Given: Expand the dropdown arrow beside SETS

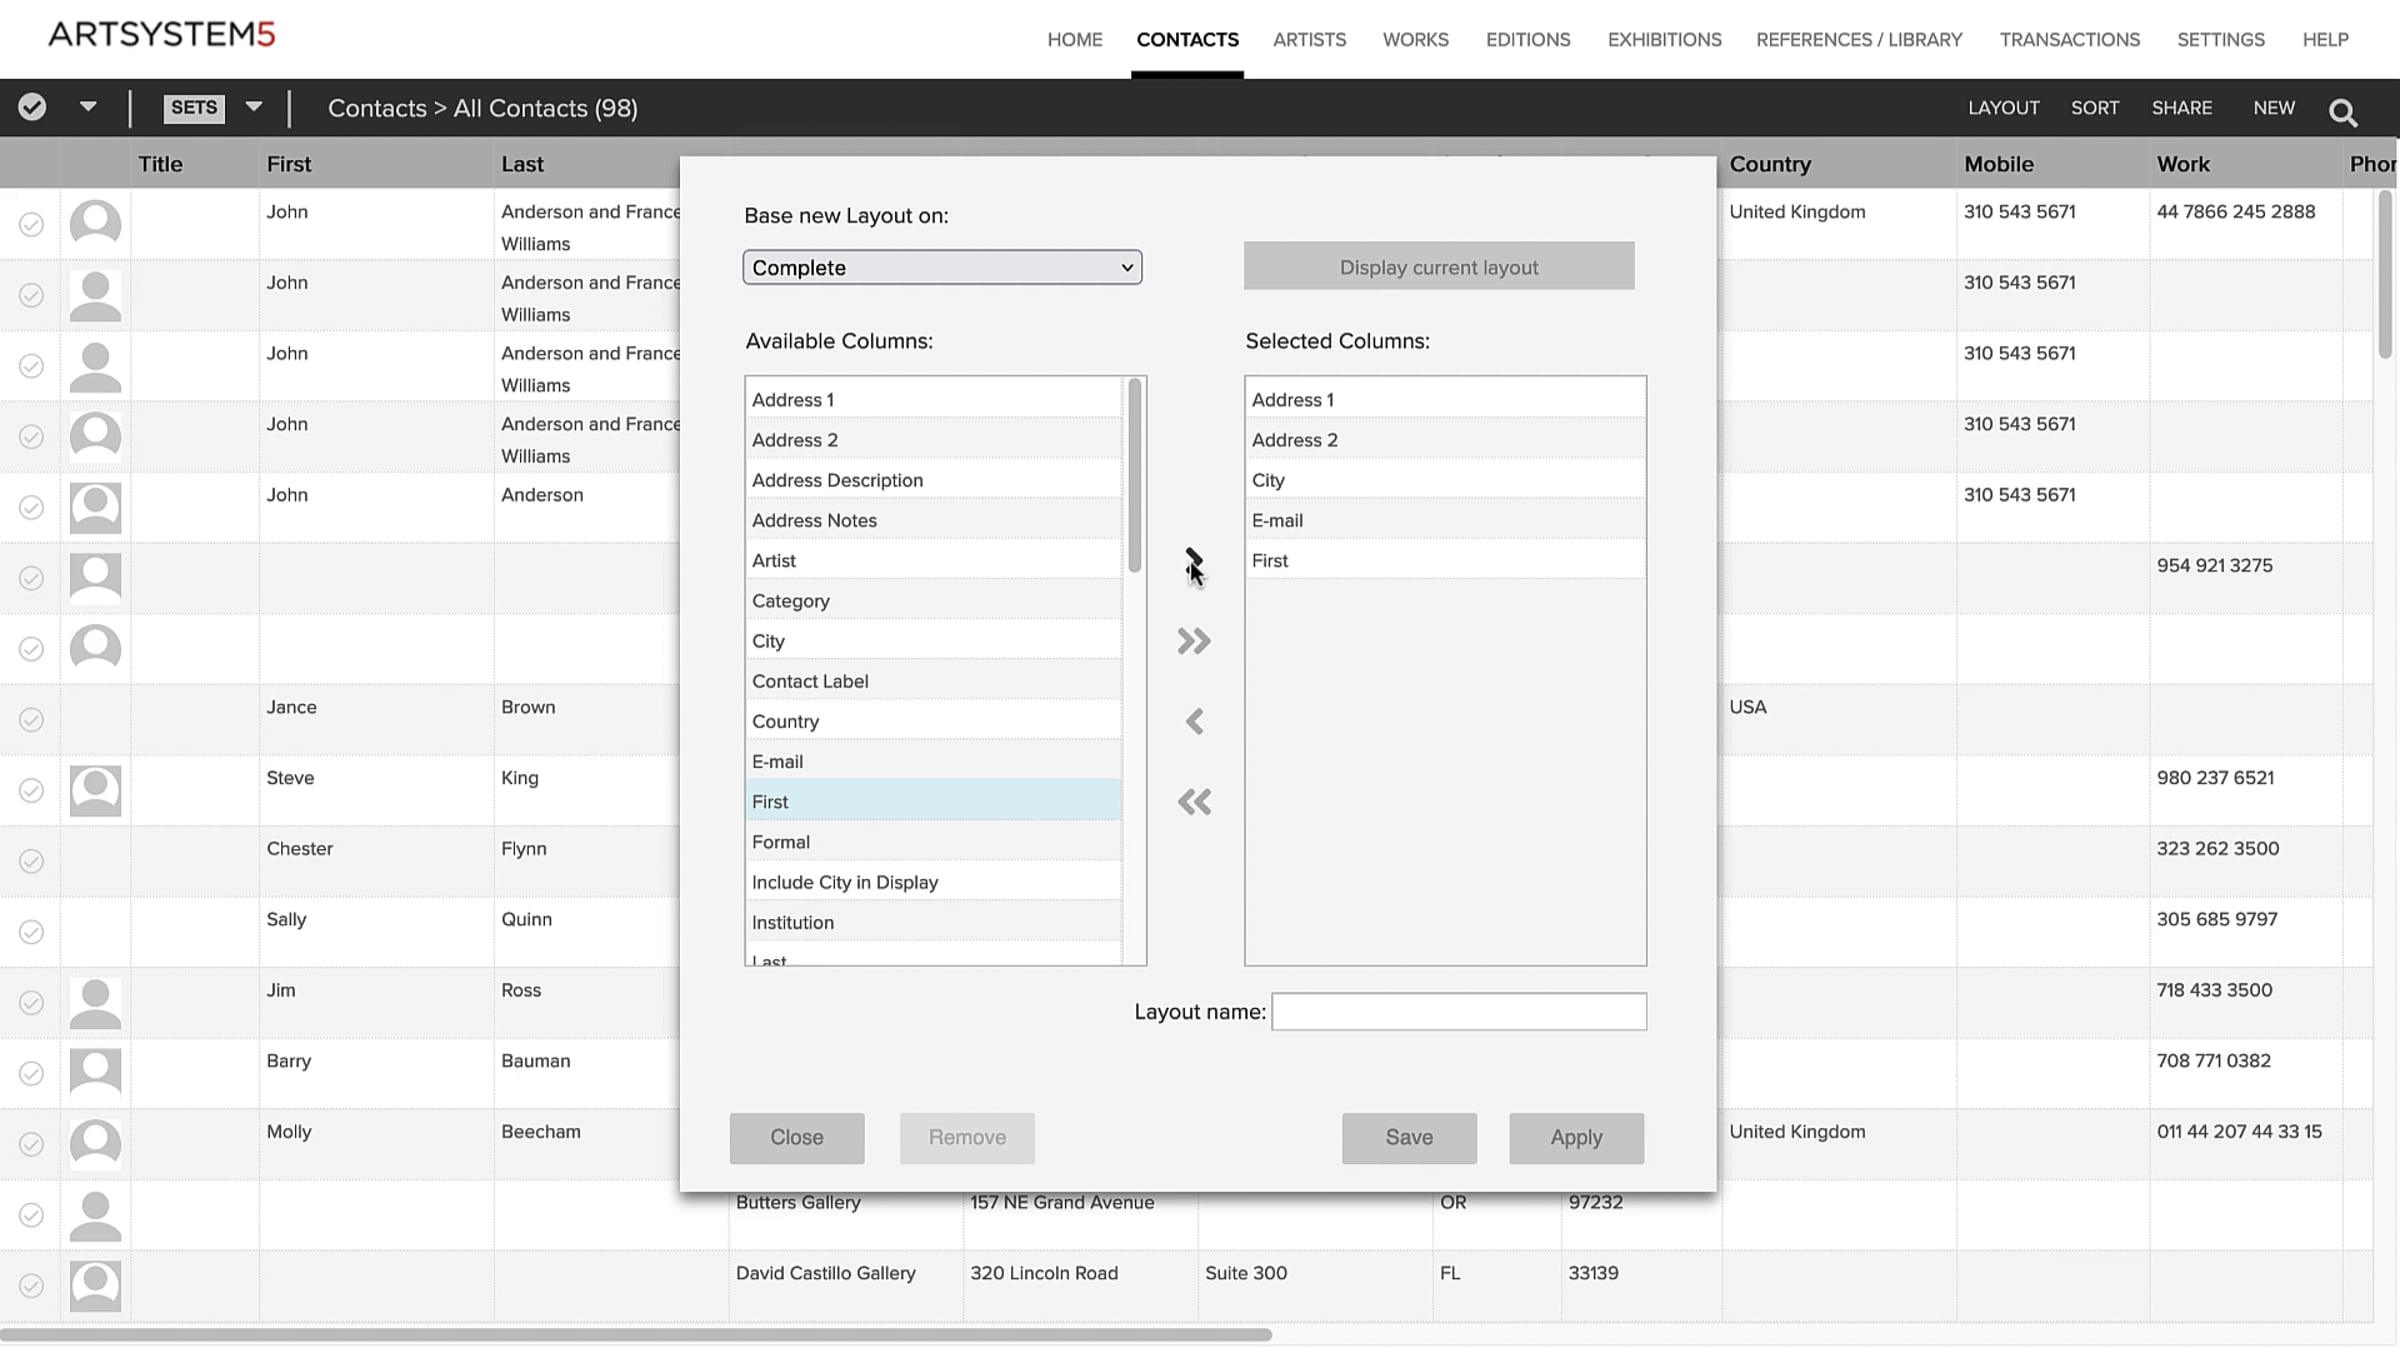Looking at the screenshot, I should [x=254, y=106].
